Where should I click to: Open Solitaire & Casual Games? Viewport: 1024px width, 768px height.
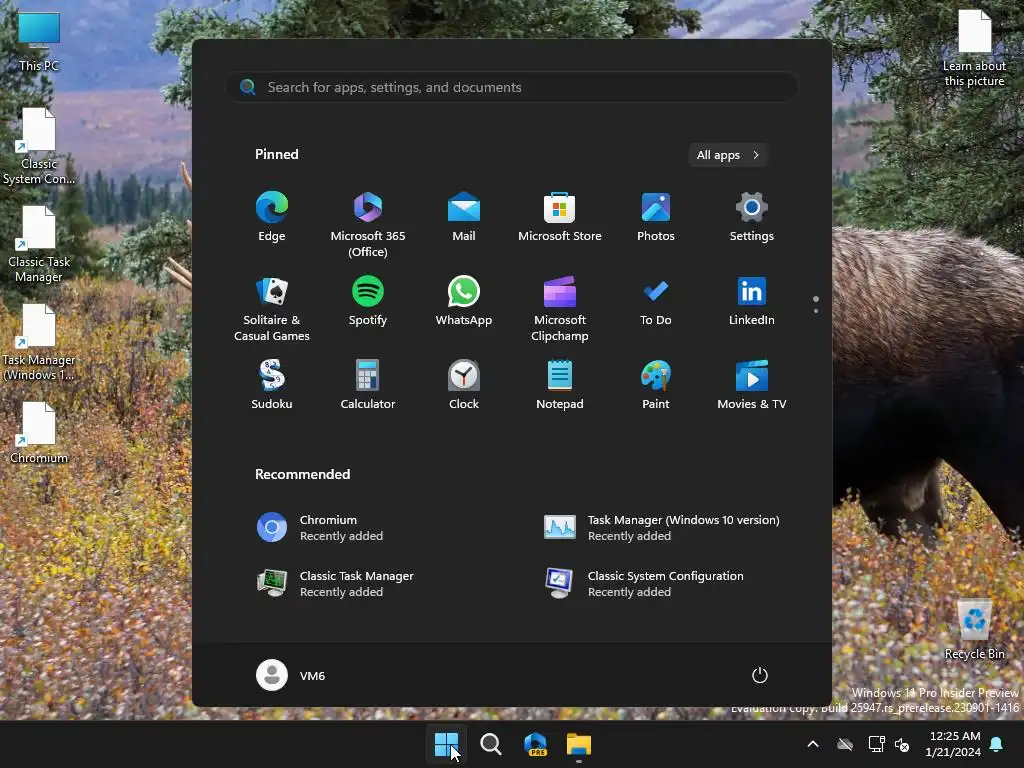pos(272,309)
